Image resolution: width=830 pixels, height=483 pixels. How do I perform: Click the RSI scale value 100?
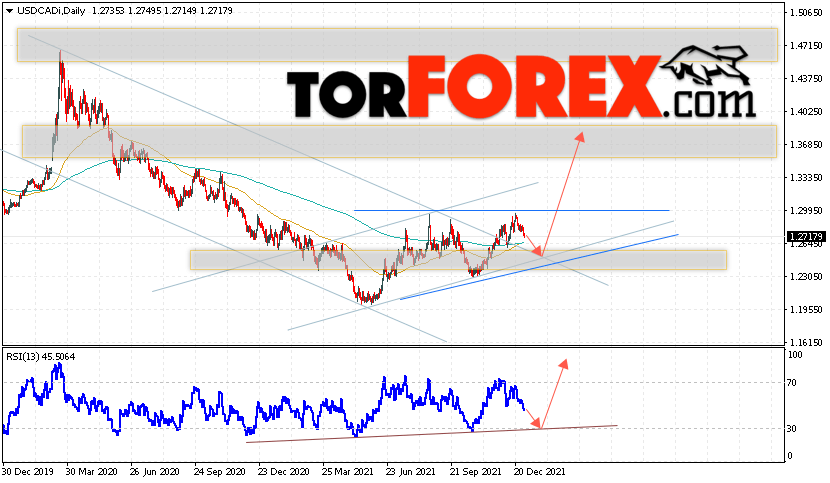pyautogui.click(x=795, y=355)
